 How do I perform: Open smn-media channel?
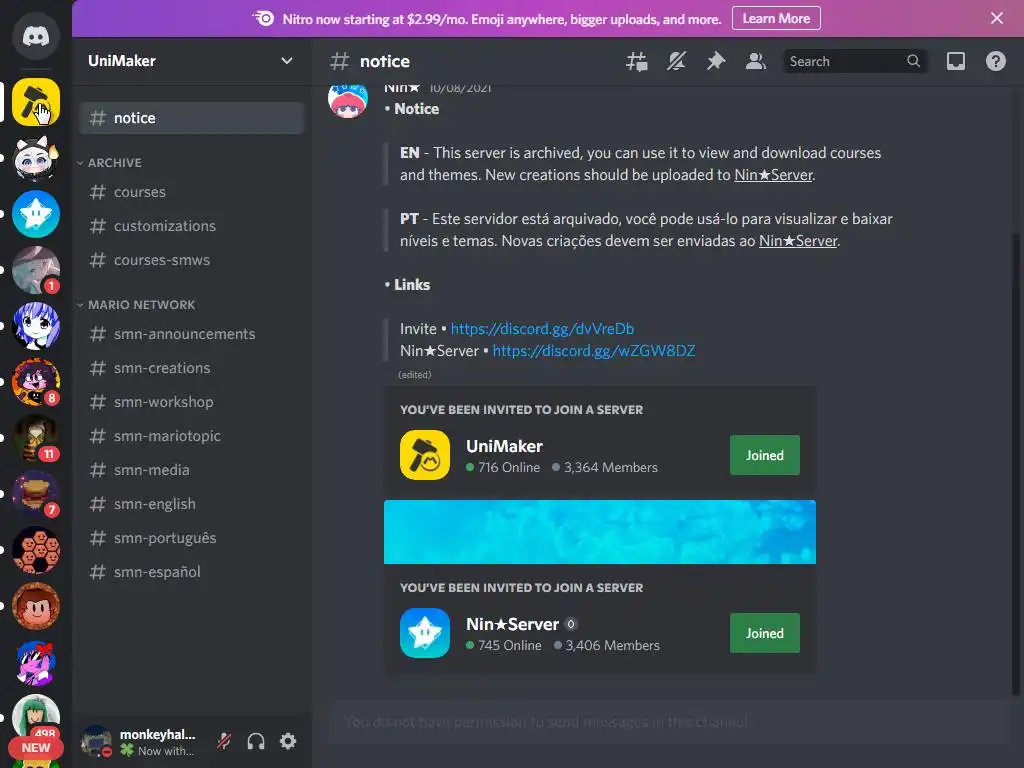[x=191, y=470]
